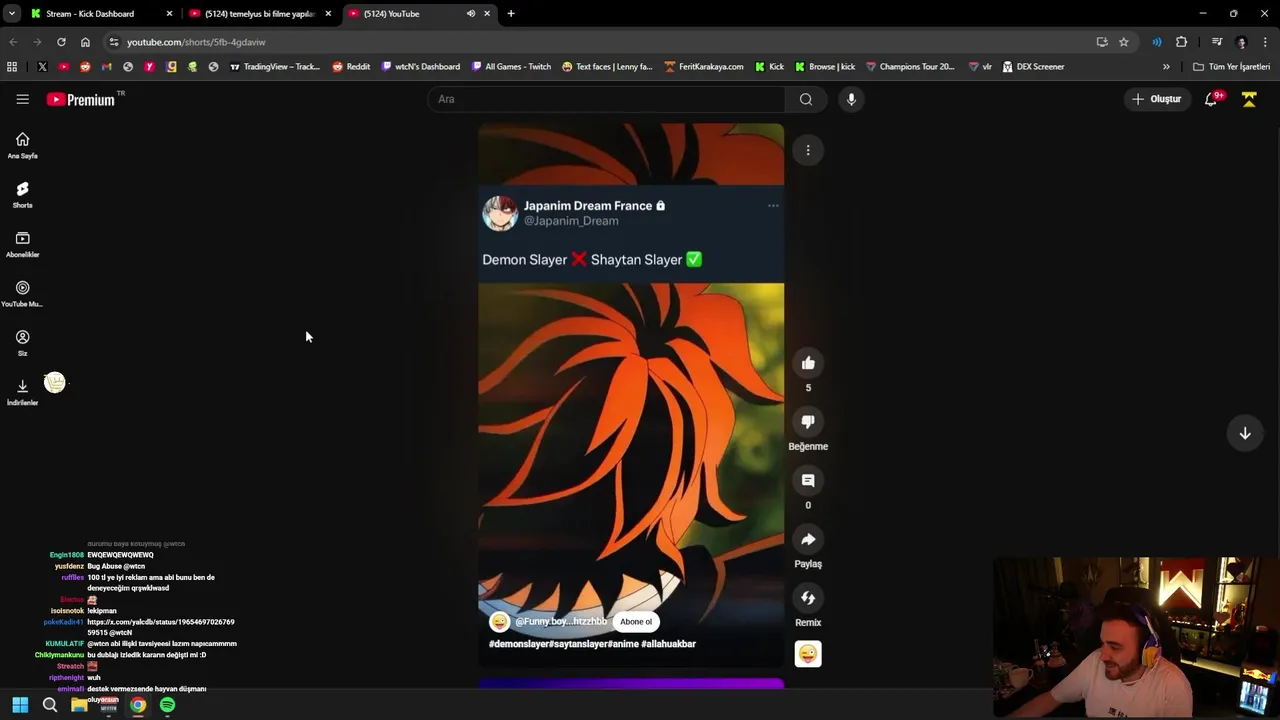Open FeritKarakaya.com bookmark
This screenshot has width=1280, height=720.
pyautogui.click(x=704, y=67)
